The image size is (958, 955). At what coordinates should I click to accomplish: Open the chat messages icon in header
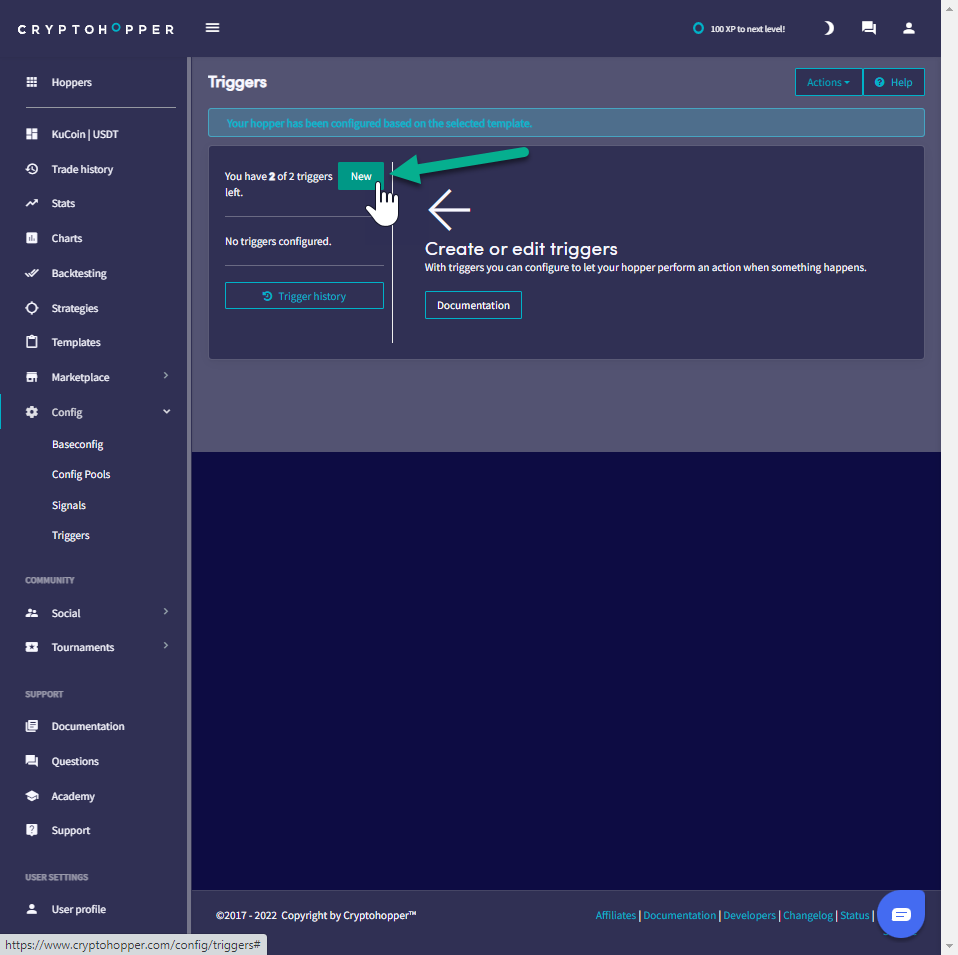click(868, 28)
